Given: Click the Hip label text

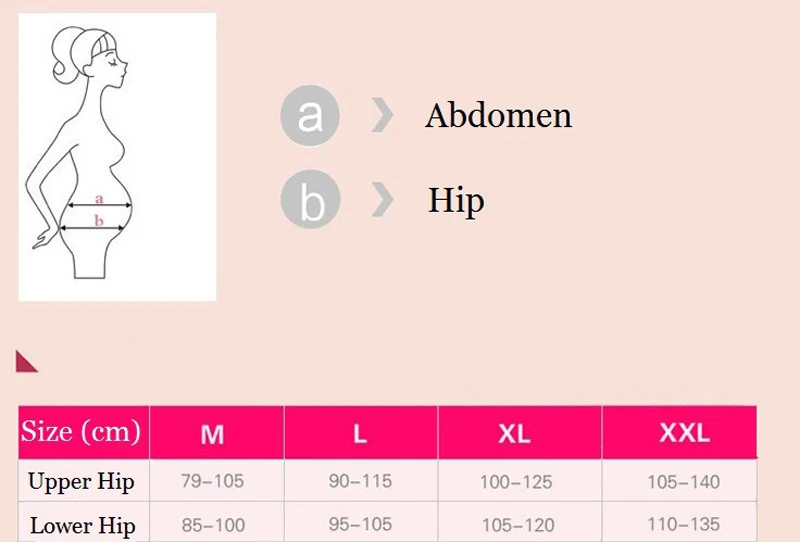Looking at the screenshot, I should tap(456, 200).
